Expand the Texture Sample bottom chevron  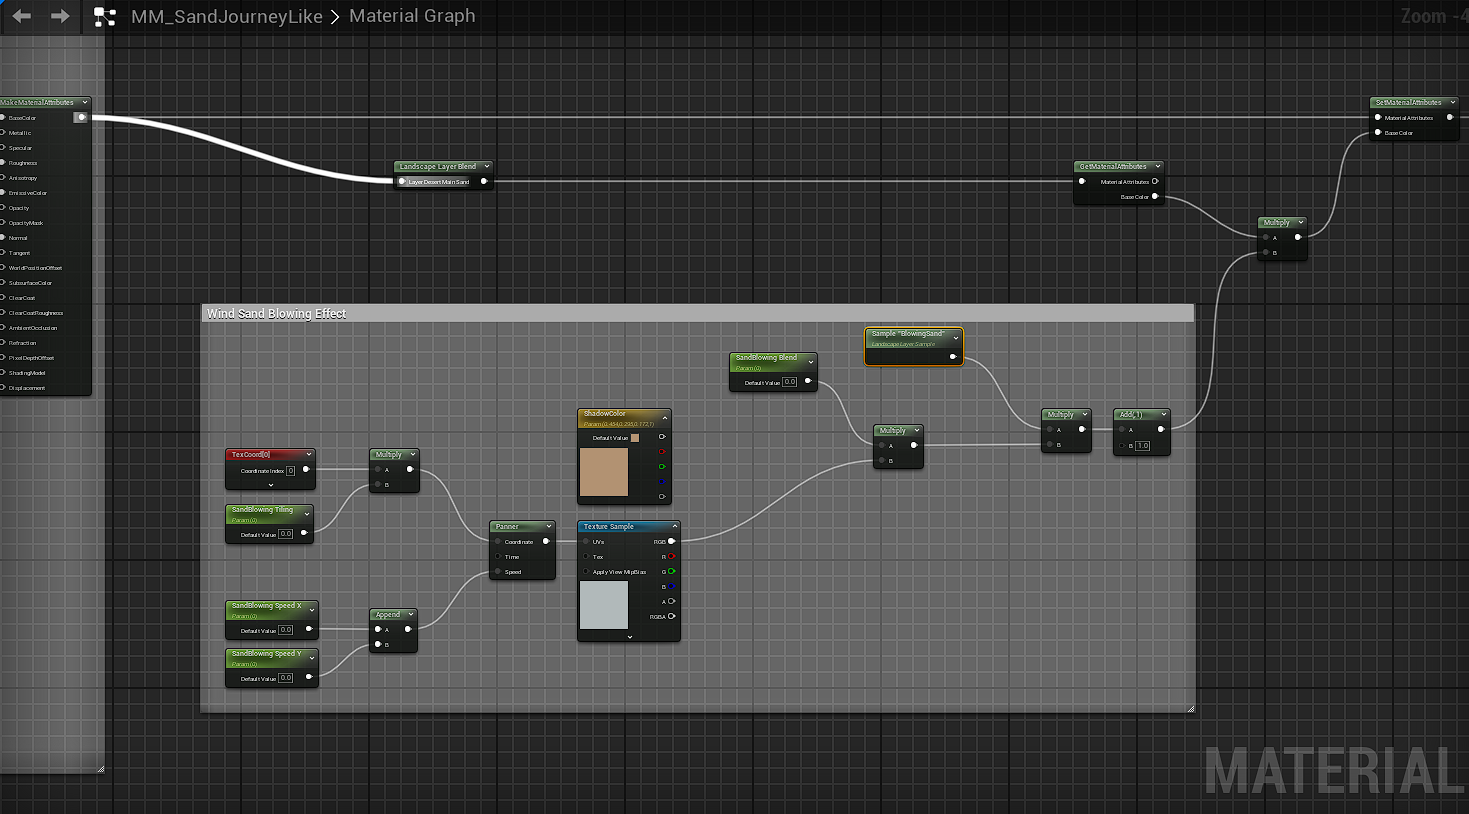629,636
